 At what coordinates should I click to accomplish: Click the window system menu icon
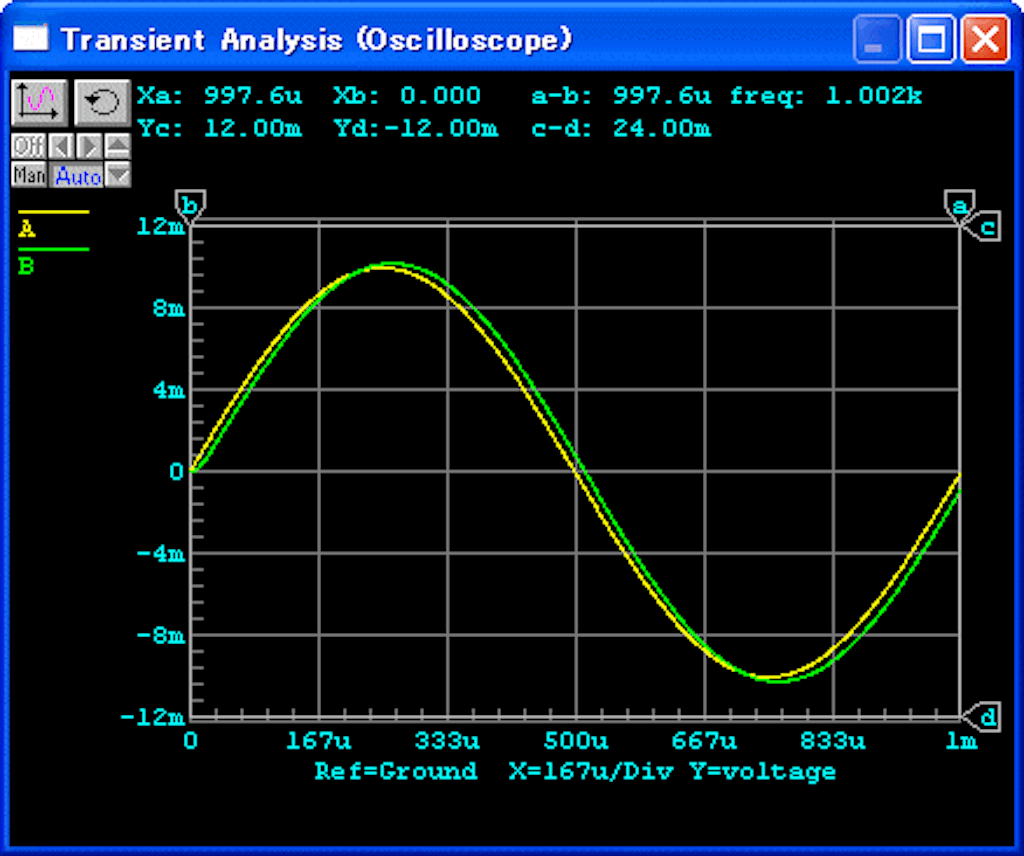[x=31, y=38]
